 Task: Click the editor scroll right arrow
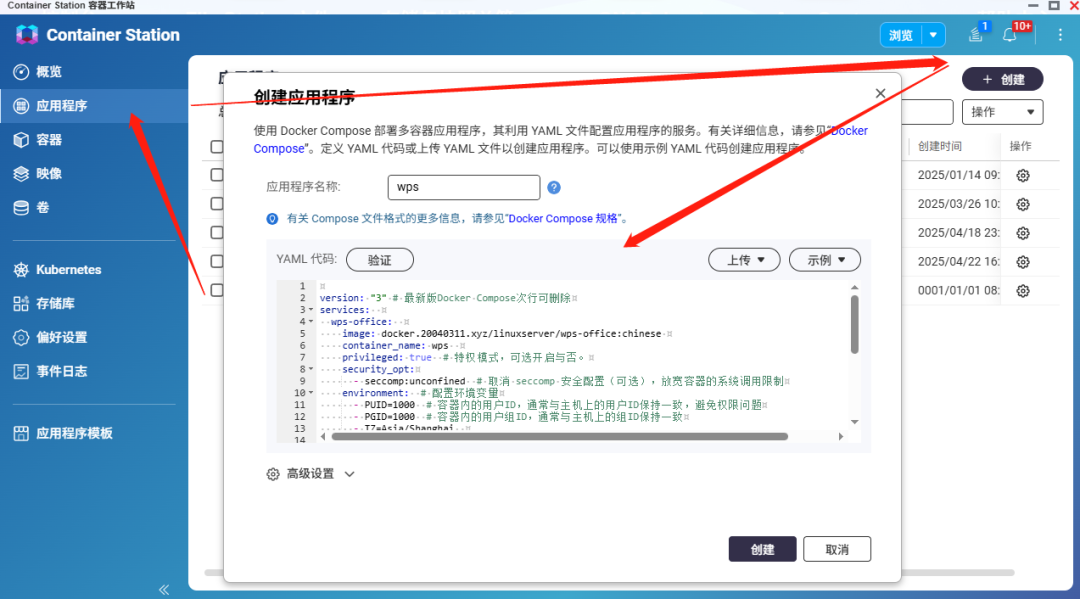pos(840,437)
